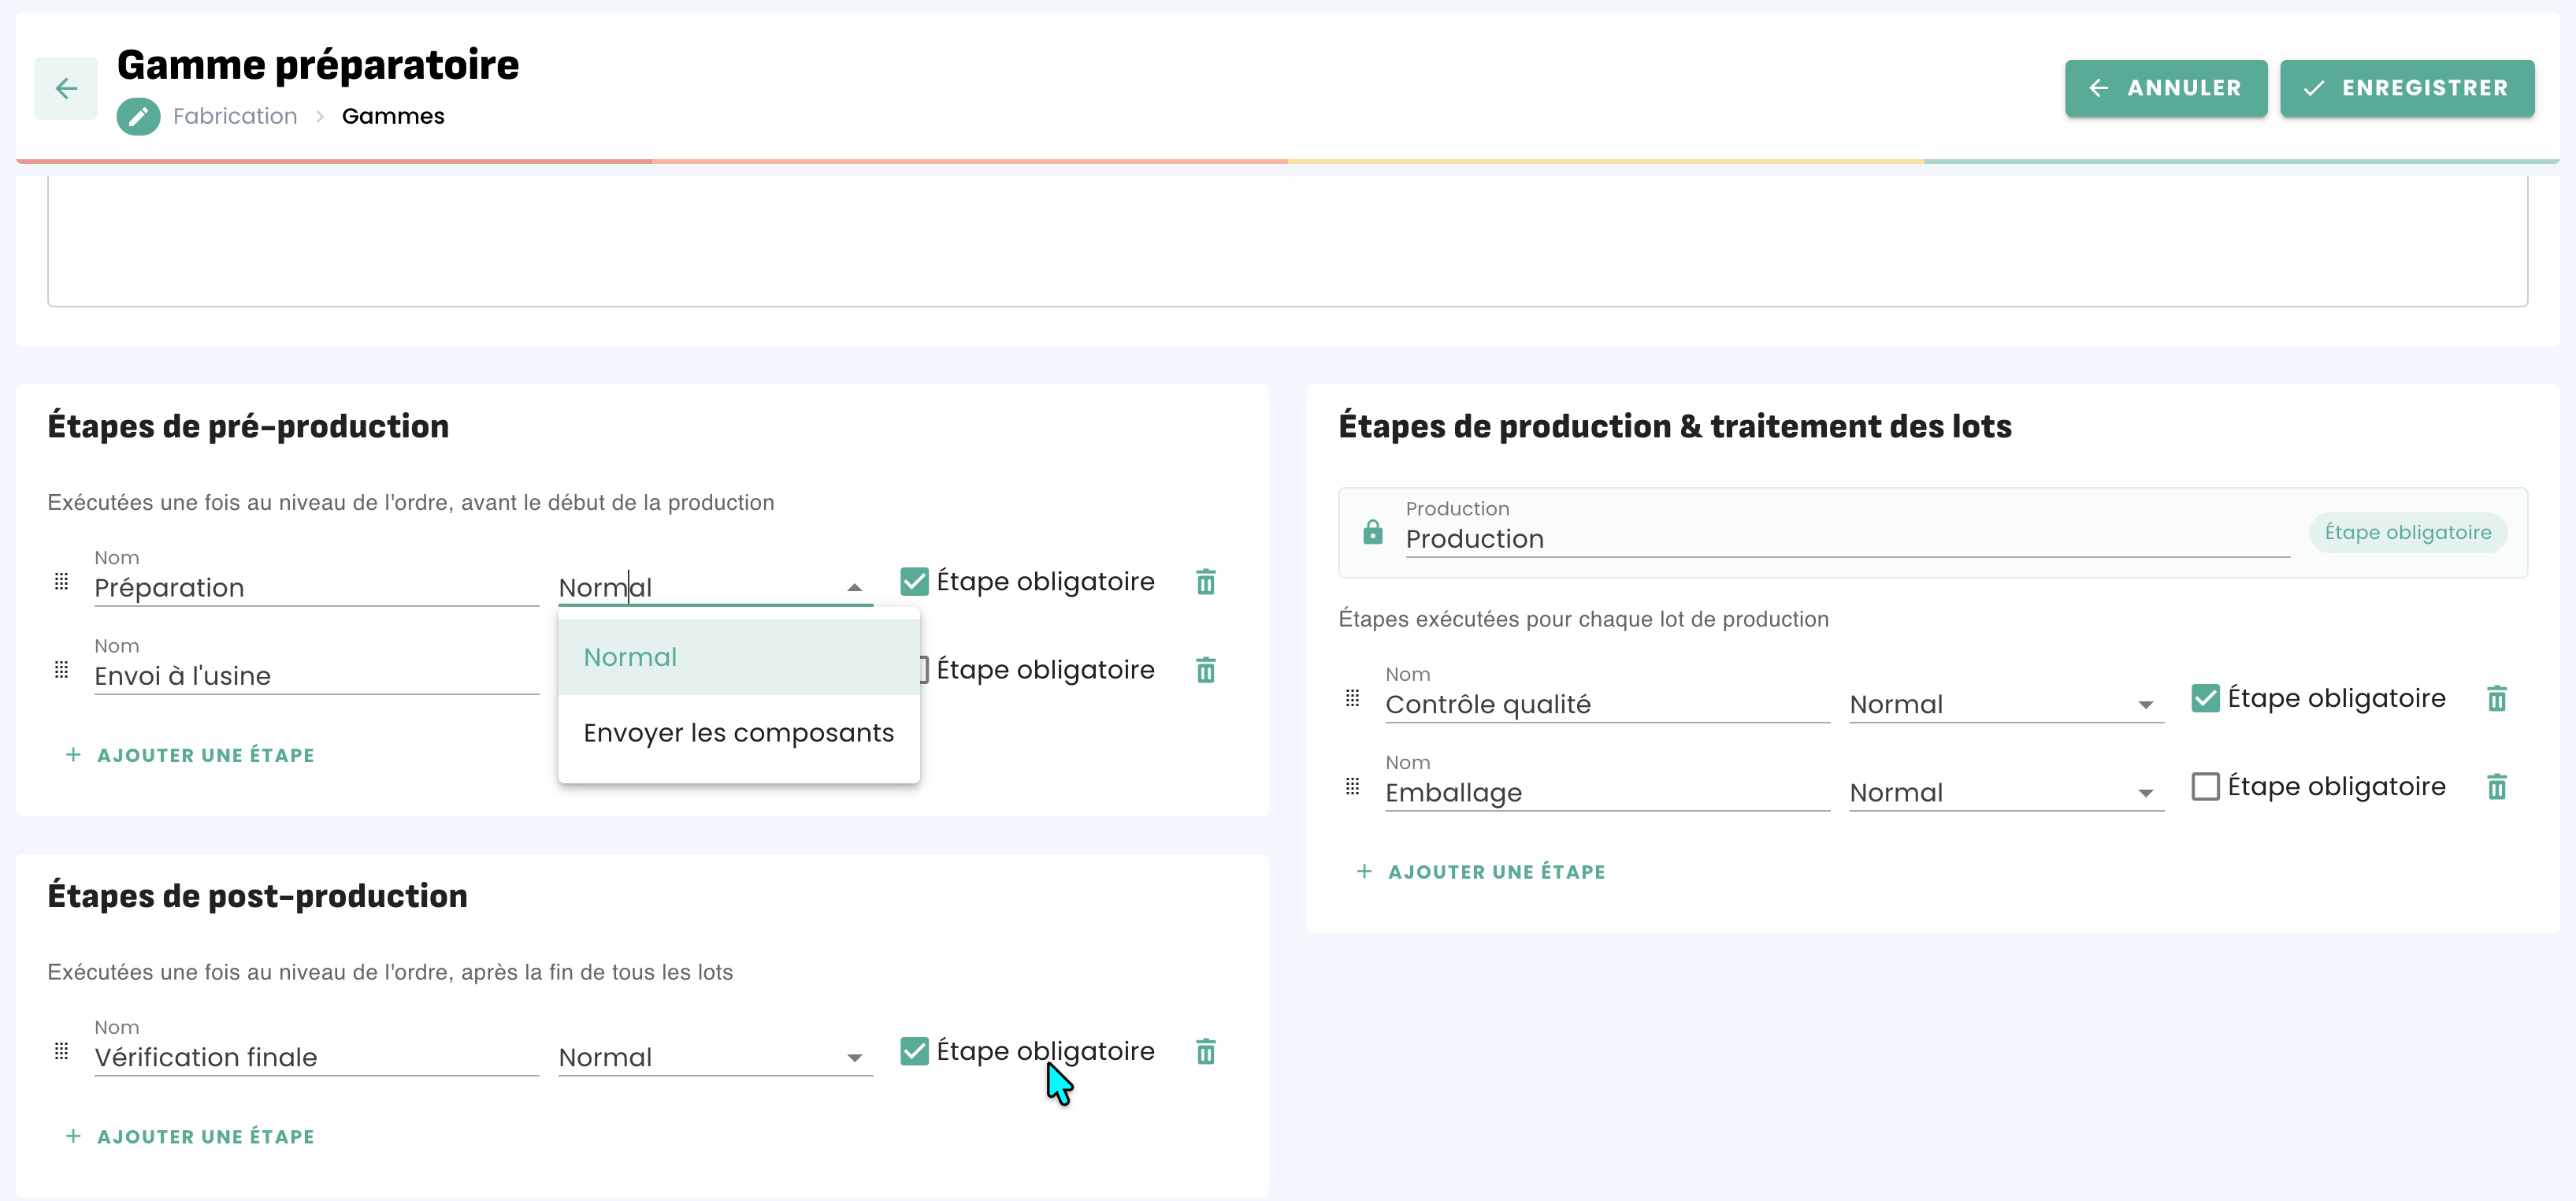Click the Emballage row trash icon
Viewport: 2576px width, 1201px height.
click(2496, 787)
